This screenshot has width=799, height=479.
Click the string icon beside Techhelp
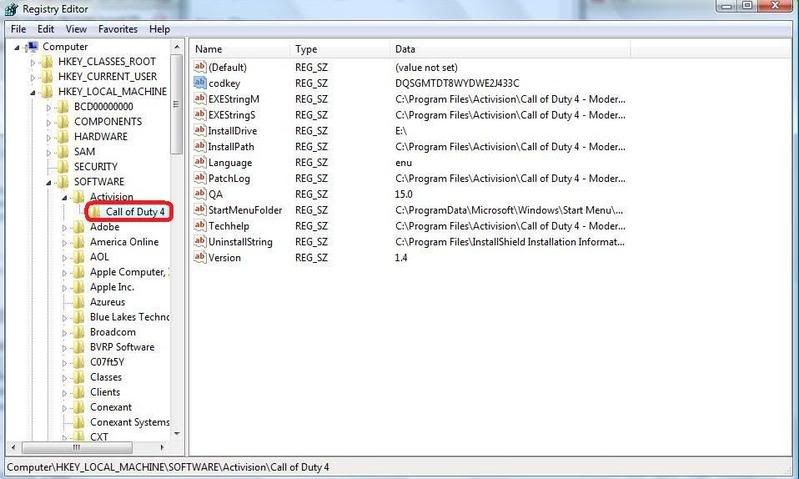click(x=200, y=225)
